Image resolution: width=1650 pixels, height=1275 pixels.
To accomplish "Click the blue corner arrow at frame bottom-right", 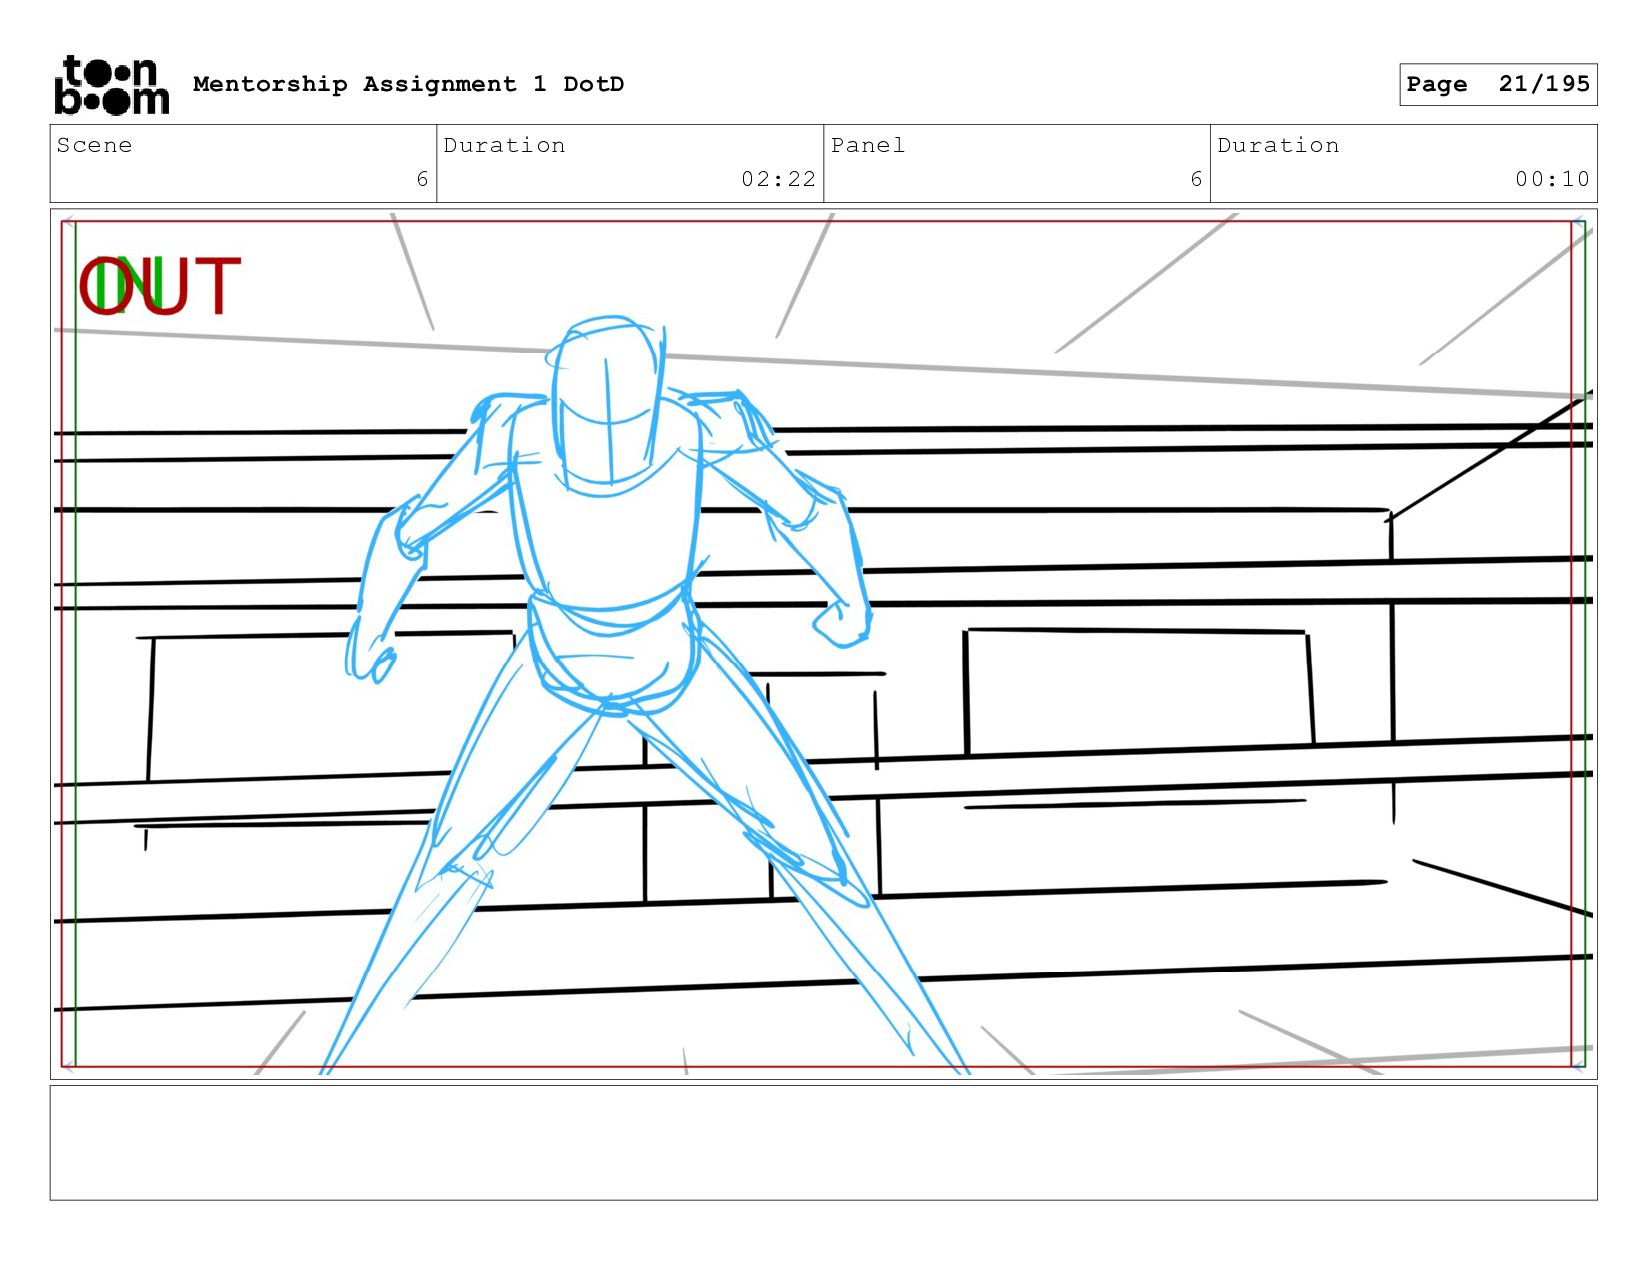I will (x=1579, y=1067).
